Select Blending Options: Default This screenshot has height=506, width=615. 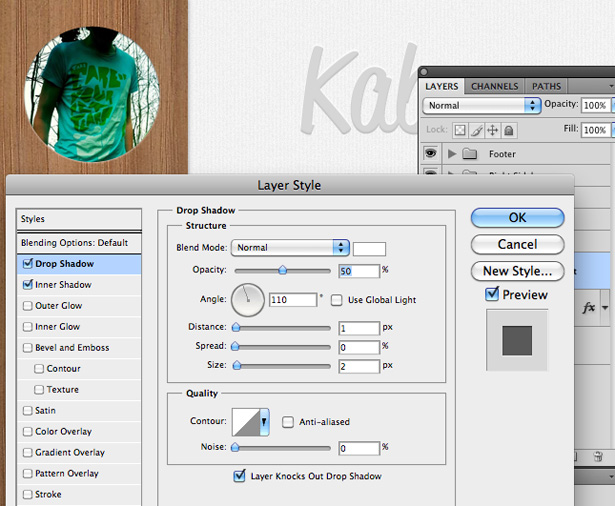(79, 243)
